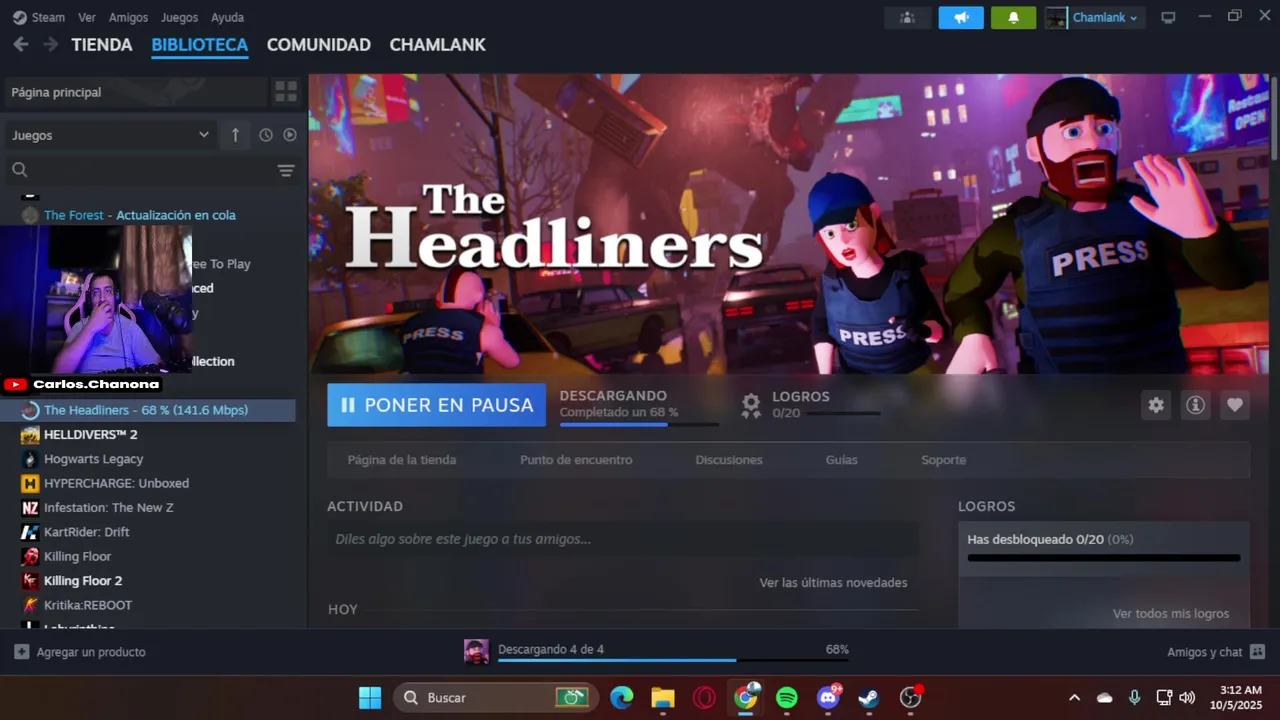This screenshot has width=1280, height=720.
Task: Open Punto de encuentro link
Action: (x=576, y=460)
